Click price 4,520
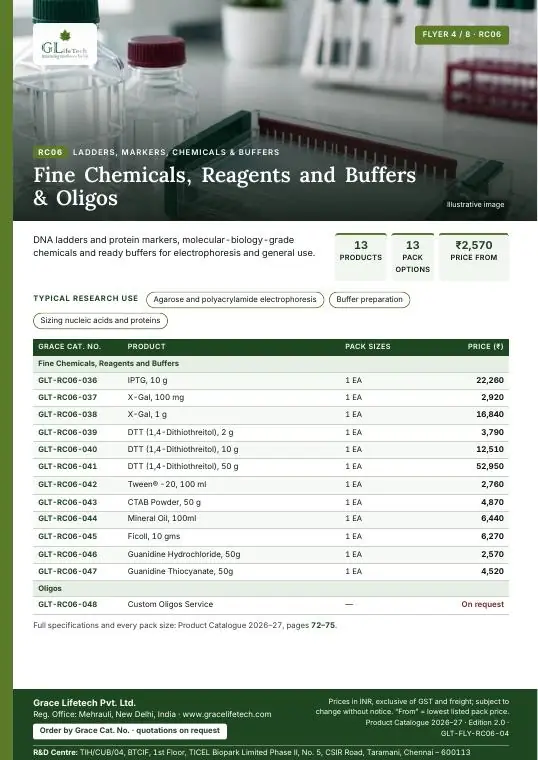 pos(492,571)
